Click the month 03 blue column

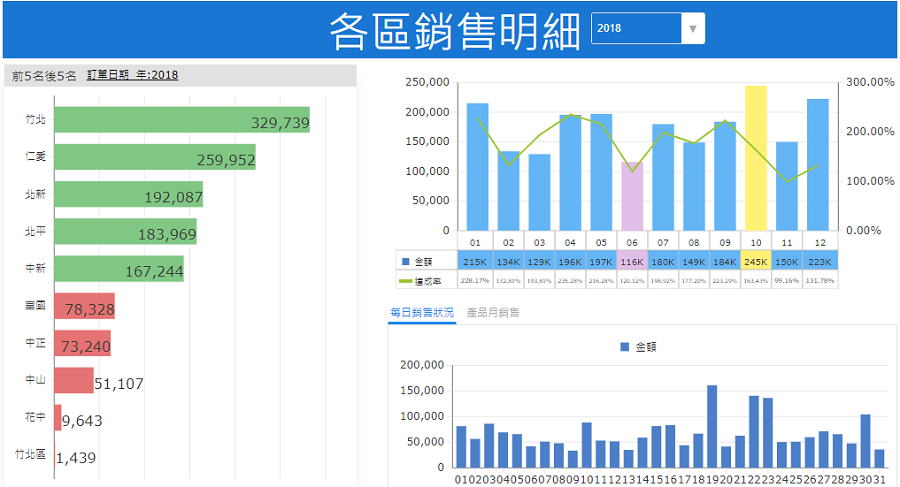pos(540,192)
